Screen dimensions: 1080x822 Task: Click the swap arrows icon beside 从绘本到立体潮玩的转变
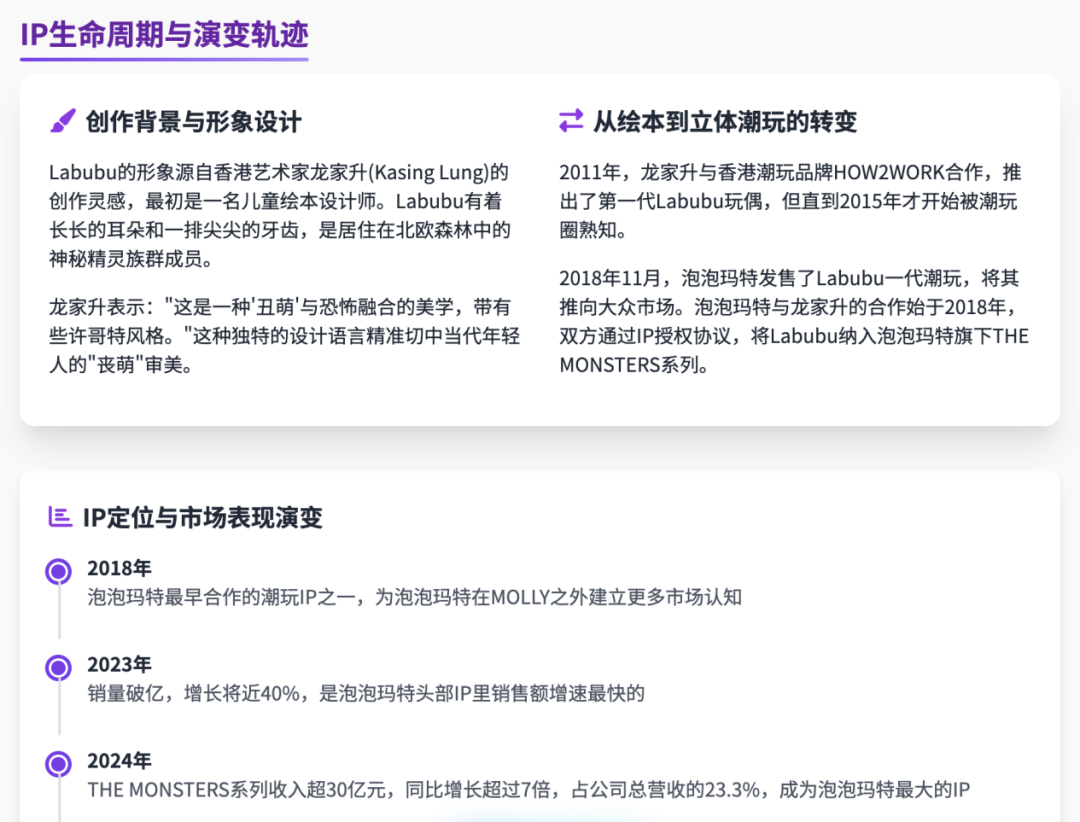pos(571,121)
